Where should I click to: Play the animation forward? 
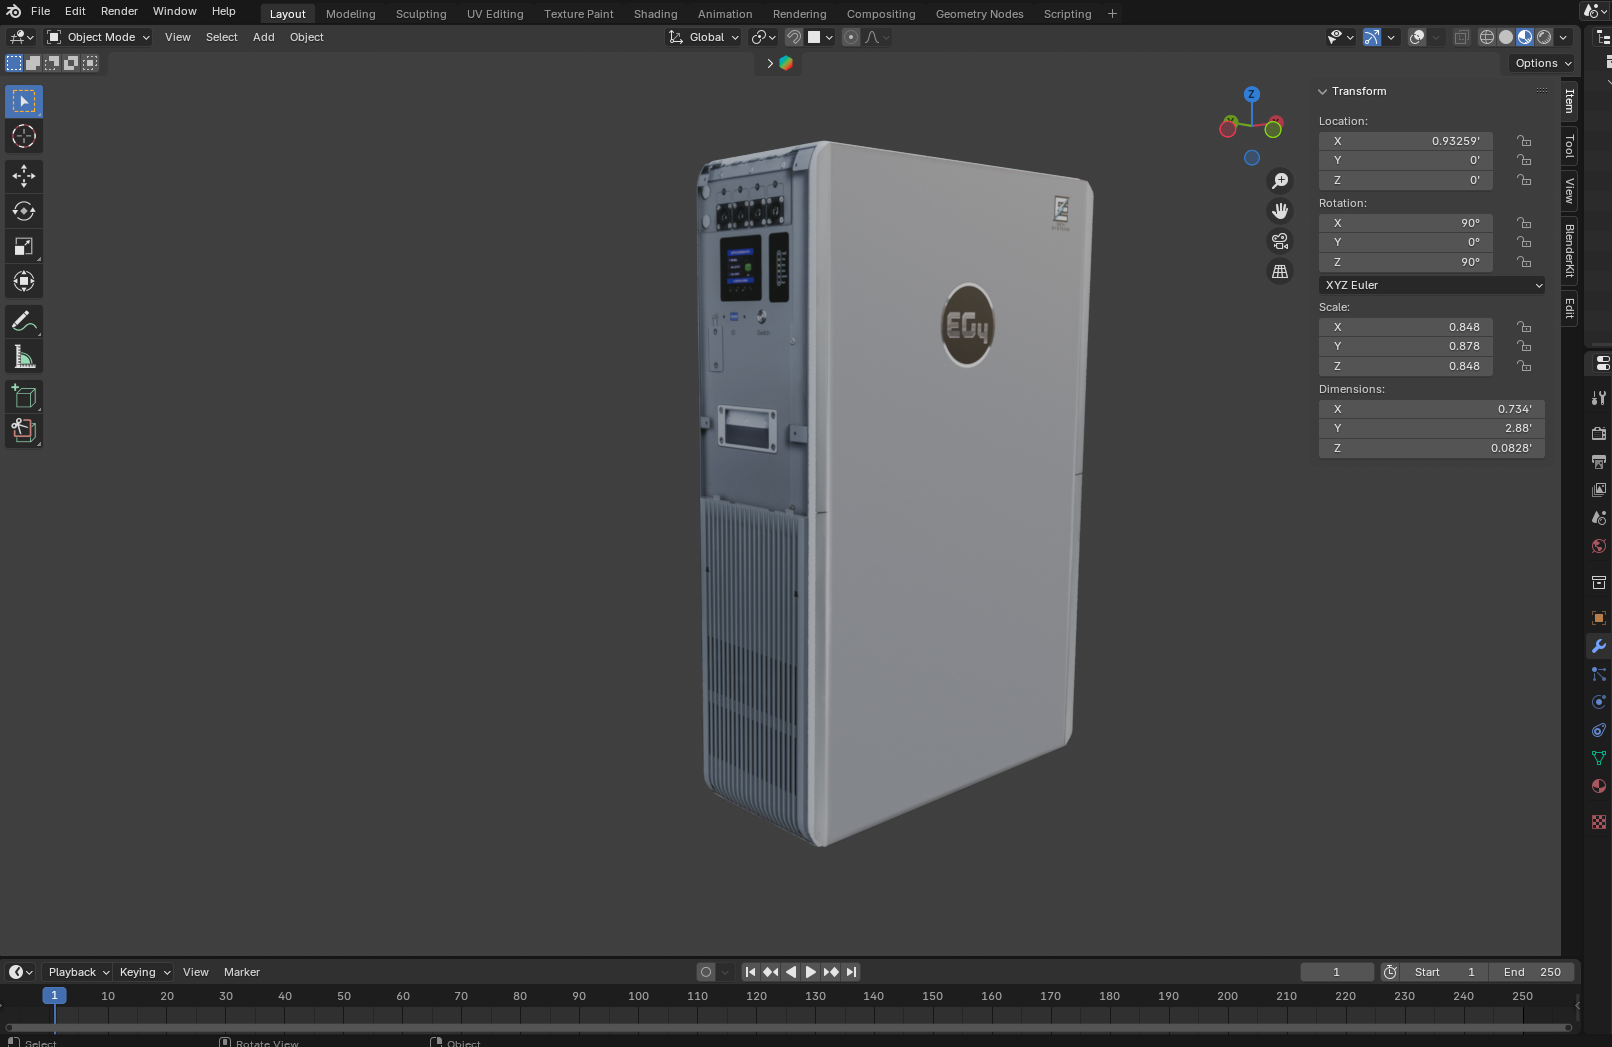pos(811,972)
